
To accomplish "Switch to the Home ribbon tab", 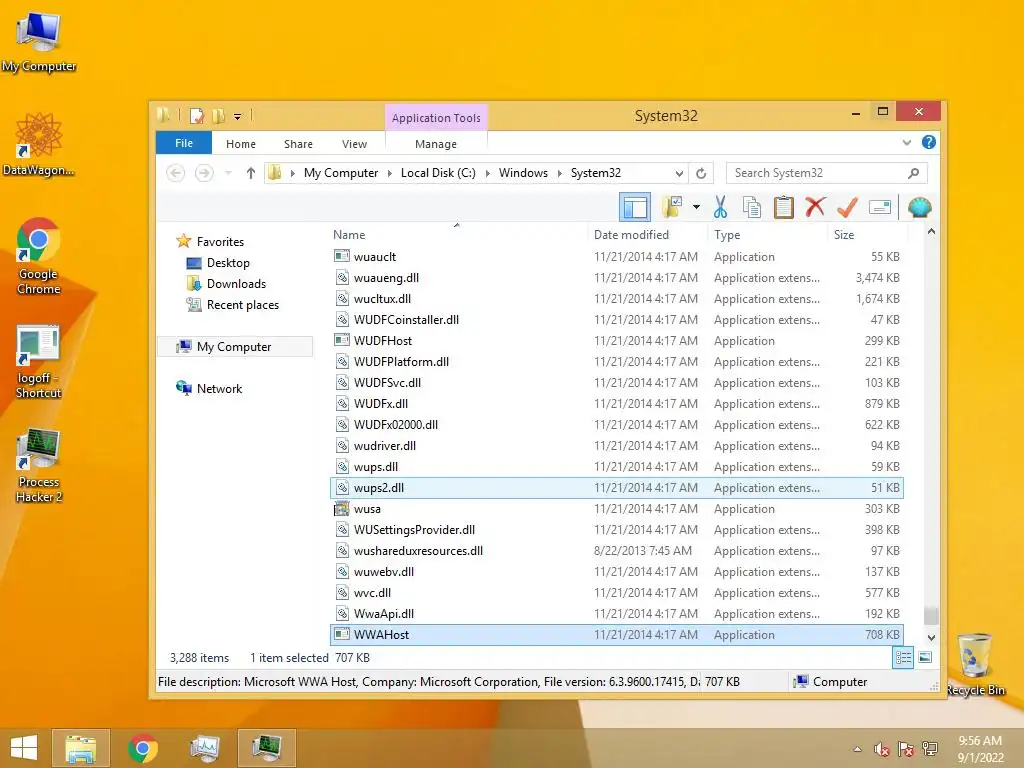I will tap(241, 144).
